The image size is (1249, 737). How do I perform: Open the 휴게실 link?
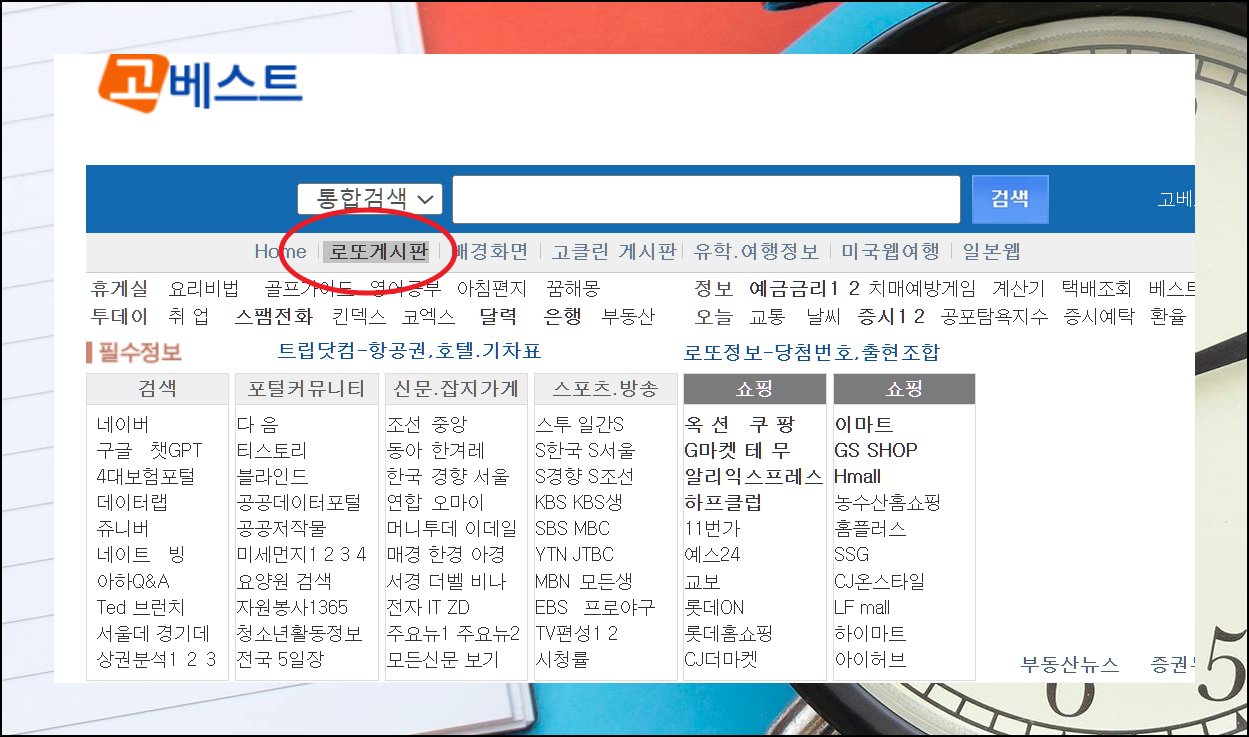click(x=119, y=289)
